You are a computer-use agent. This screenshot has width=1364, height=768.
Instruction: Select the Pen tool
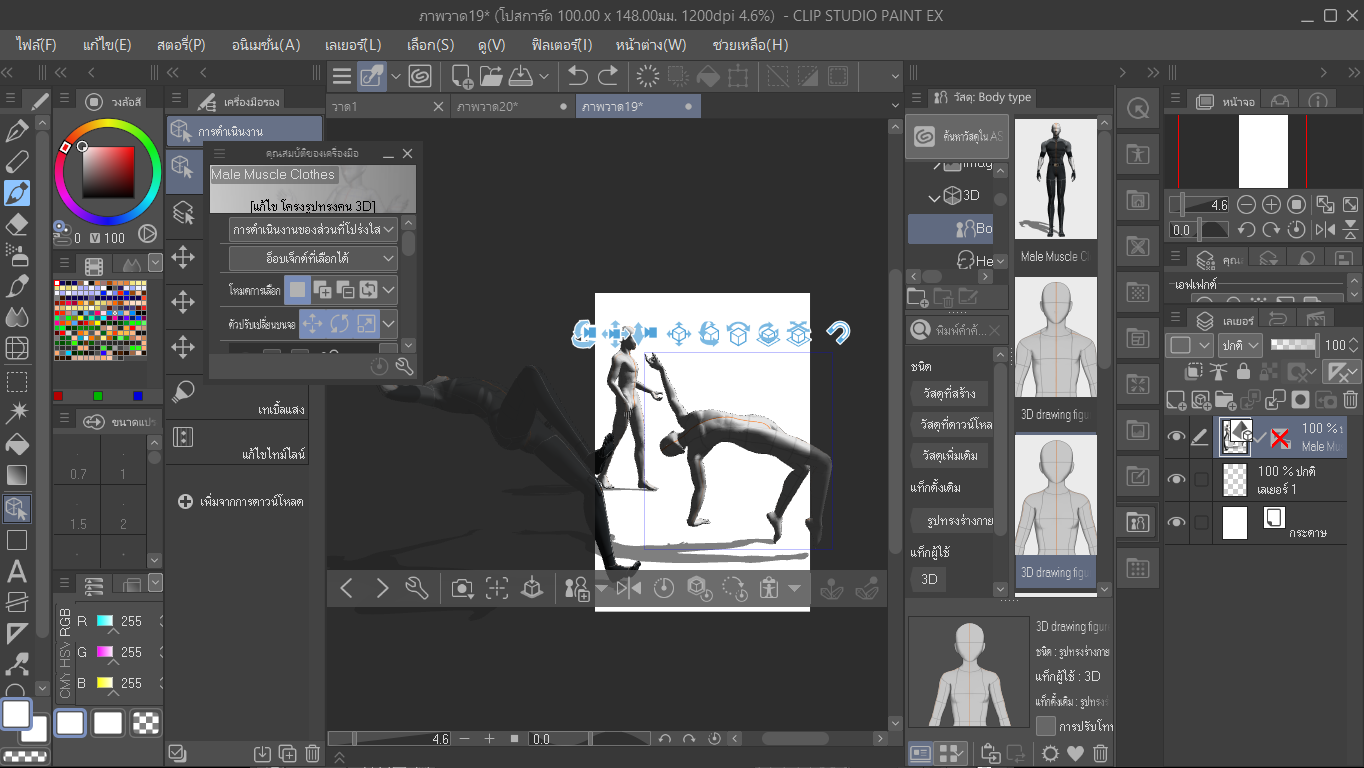(15, 131)
